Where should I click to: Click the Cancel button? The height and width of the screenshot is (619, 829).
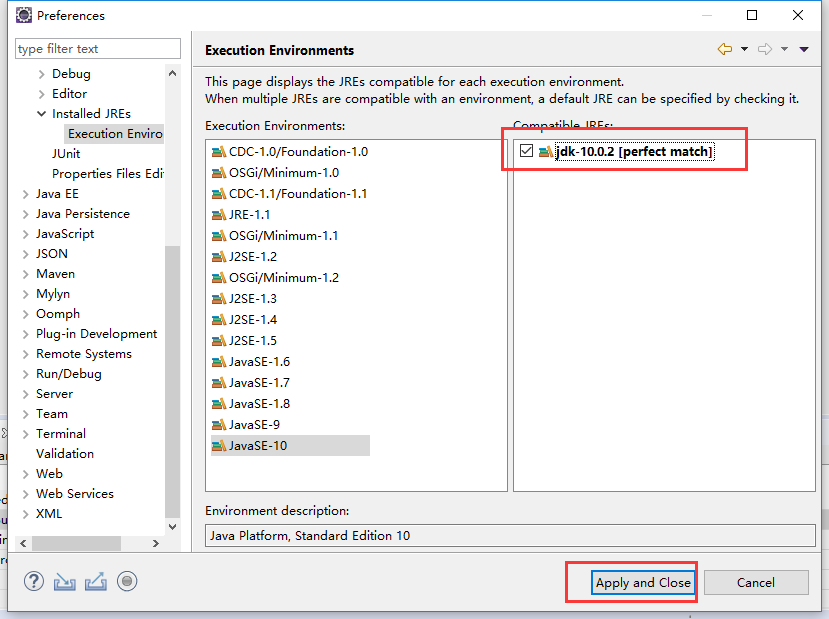click(756, 583)
